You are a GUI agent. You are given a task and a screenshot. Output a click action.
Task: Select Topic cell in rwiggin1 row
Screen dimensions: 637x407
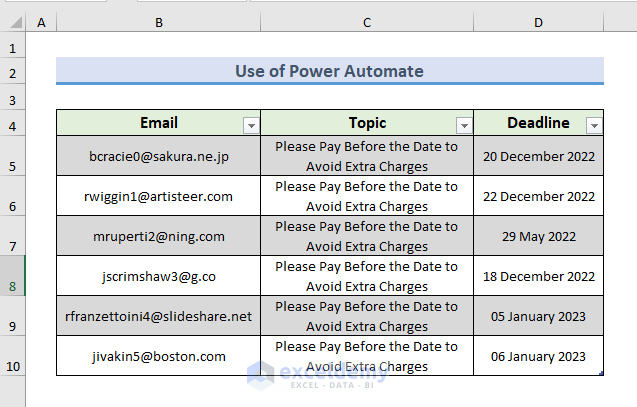tap(367, 196)
